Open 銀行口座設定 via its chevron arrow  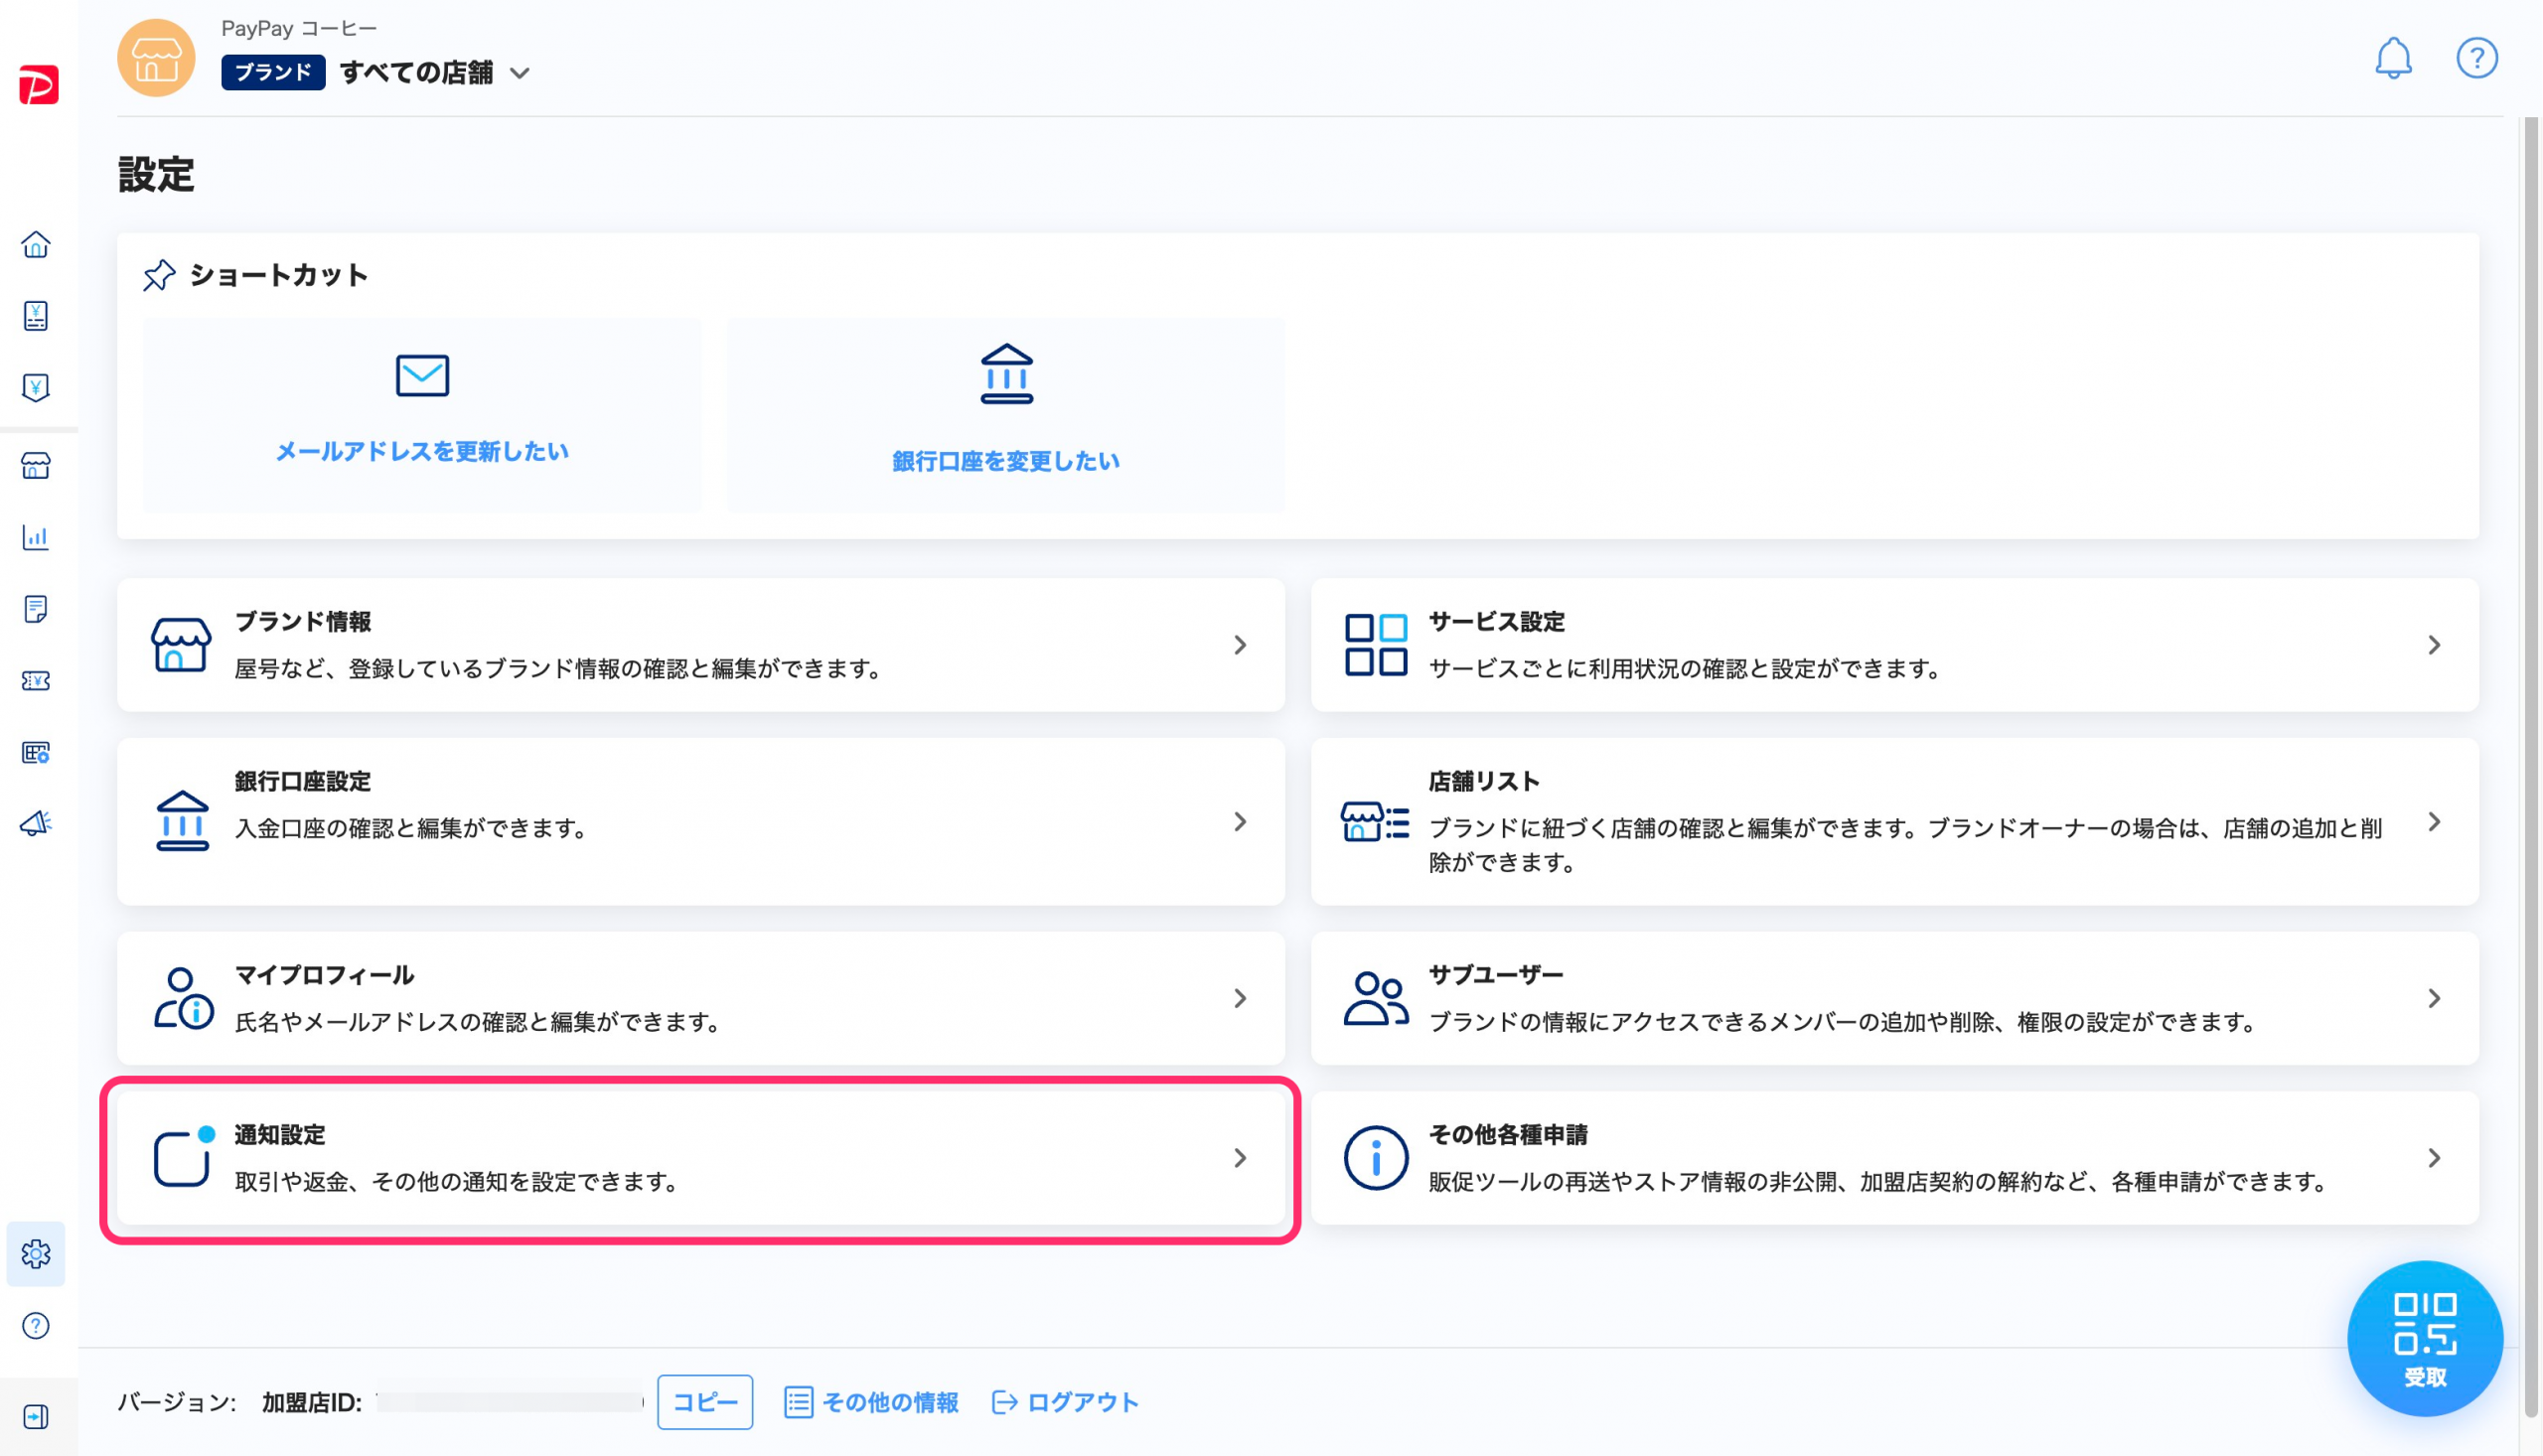click(x=1240, y=822)
